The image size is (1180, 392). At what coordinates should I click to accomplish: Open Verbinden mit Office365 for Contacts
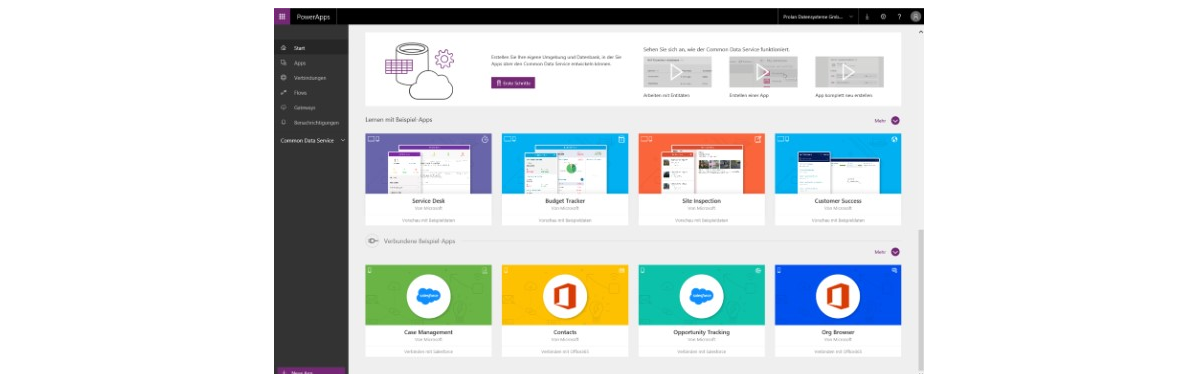[x=564, y=351]
